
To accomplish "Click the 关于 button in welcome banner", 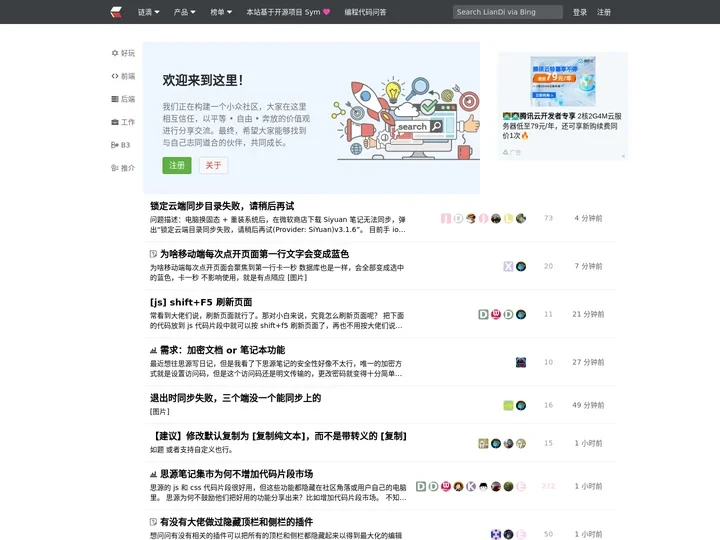I will [213, 165].
